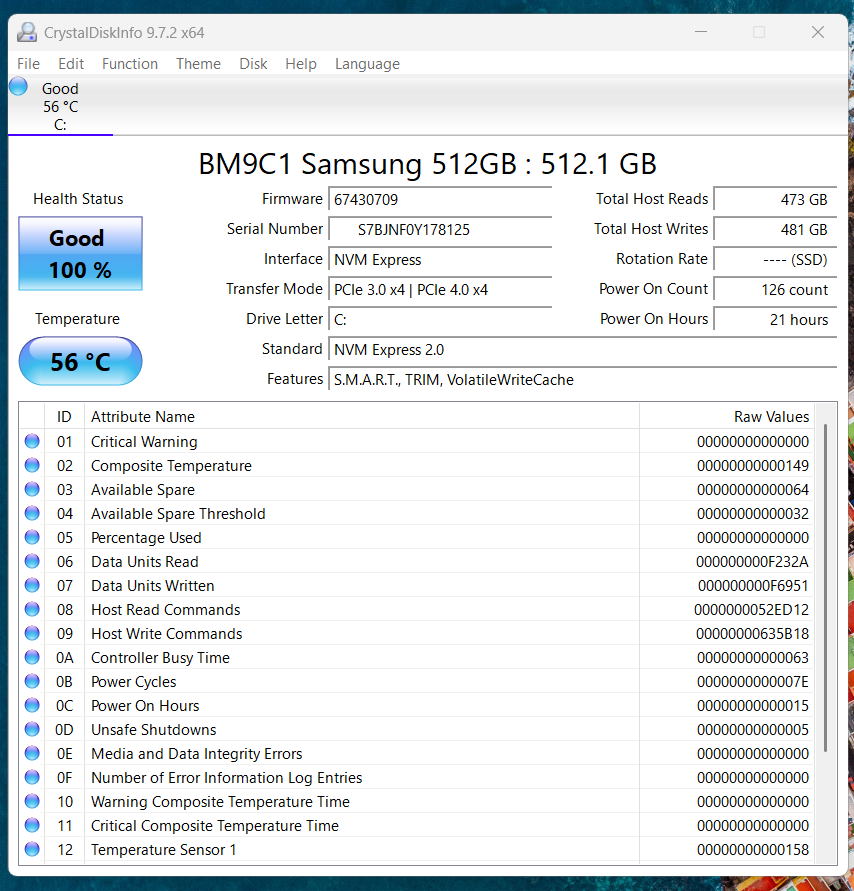Image resolution: width=854 pixels, height=891 pixels.
Task: Click the status dot next to Unsafe Shutdowns
Action: [x=31, y=729]
